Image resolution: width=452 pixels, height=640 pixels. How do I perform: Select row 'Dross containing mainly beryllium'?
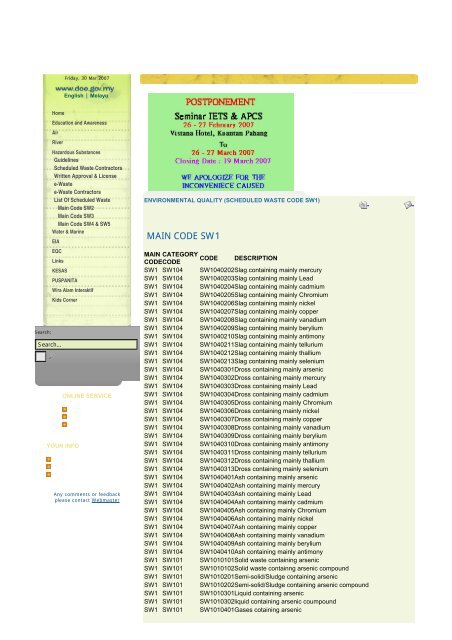235,436
